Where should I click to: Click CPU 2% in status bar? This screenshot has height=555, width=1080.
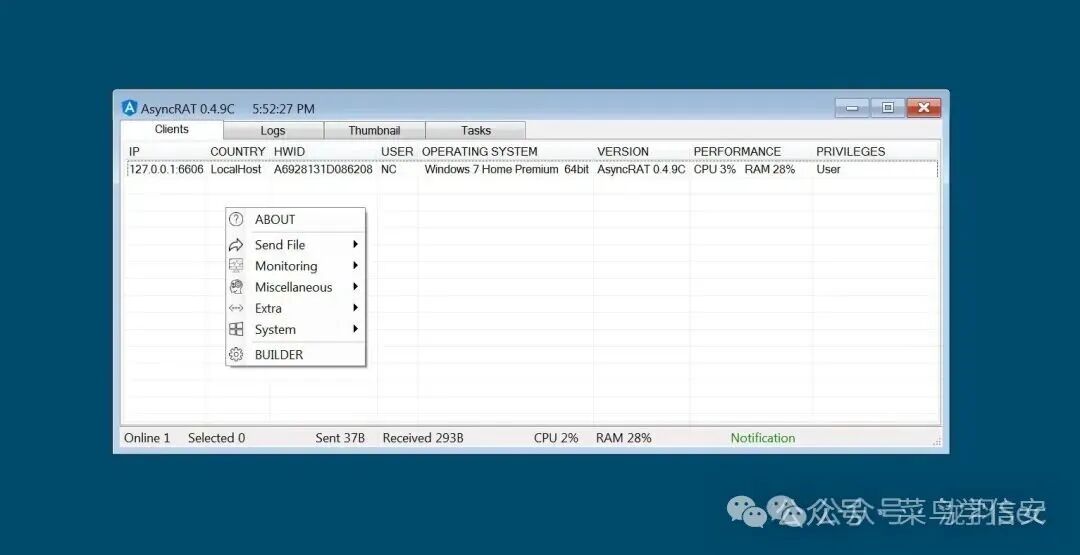coord(556,438)
